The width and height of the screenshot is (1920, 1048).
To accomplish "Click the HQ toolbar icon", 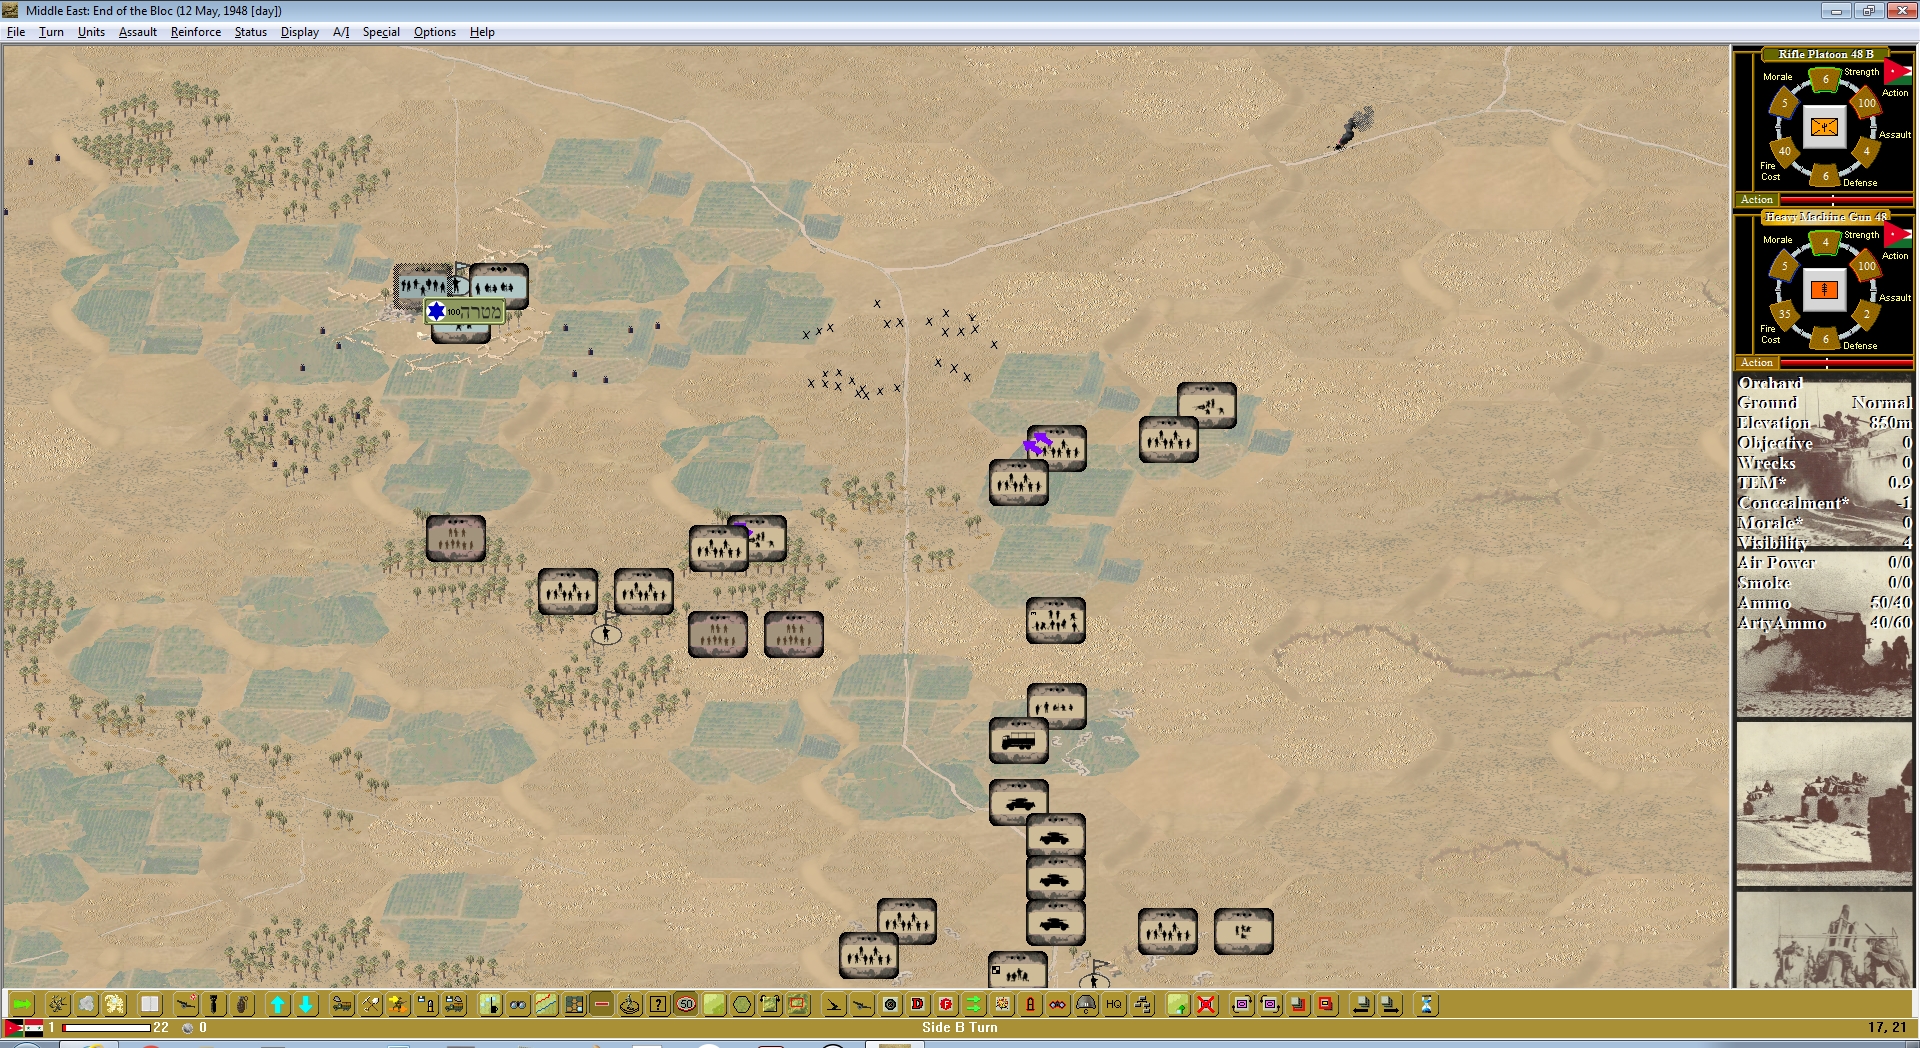I will click(1114, 1004).
